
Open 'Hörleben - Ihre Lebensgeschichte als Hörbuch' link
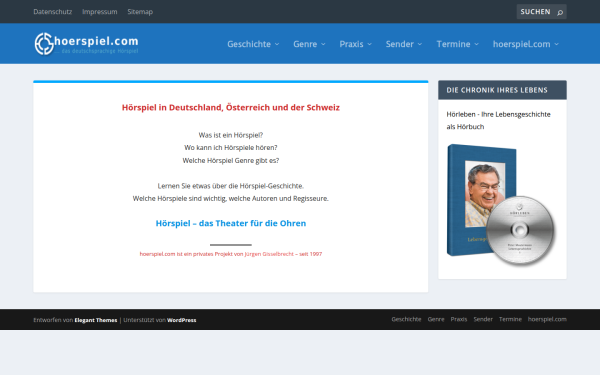(498, 121)
